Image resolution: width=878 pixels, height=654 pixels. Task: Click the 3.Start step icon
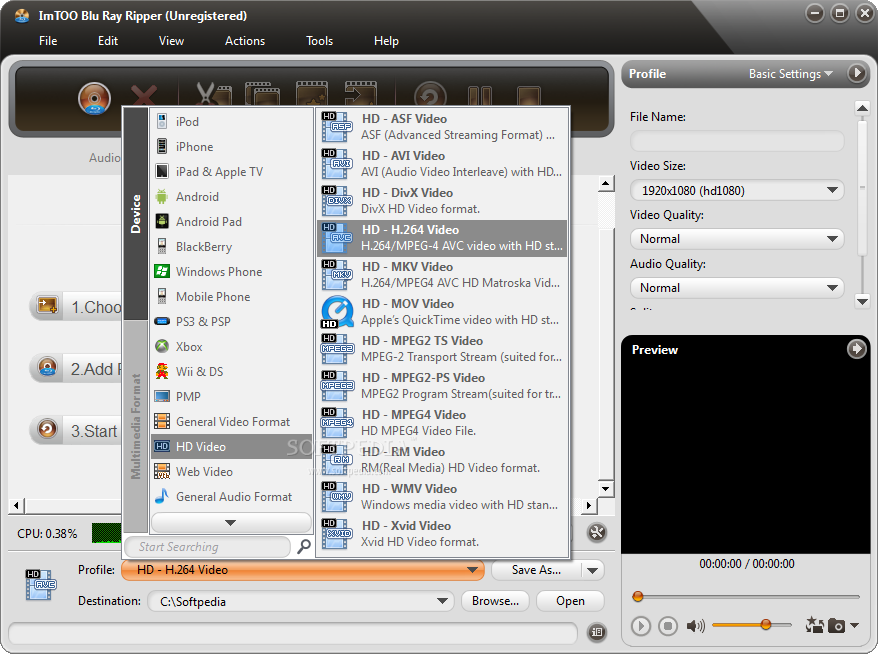coord(47,429)
